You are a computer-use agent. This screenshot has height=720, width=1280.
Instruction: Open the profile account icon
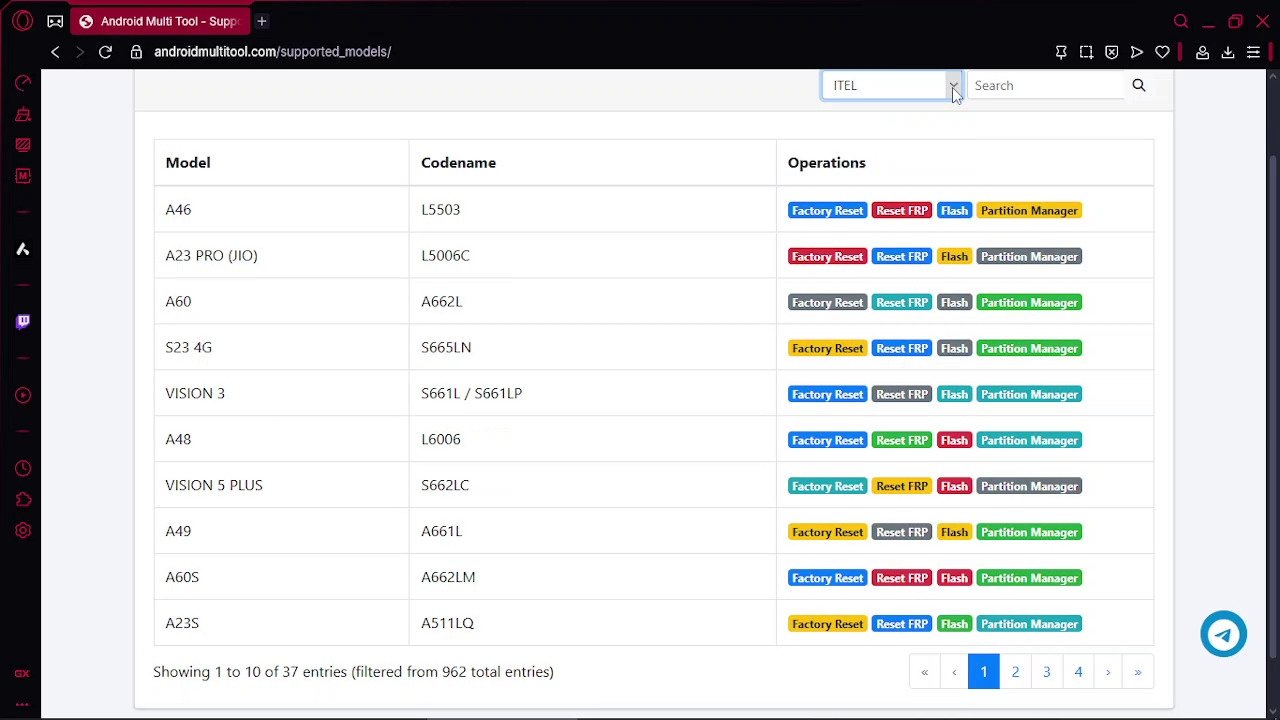pos(1203,52)
